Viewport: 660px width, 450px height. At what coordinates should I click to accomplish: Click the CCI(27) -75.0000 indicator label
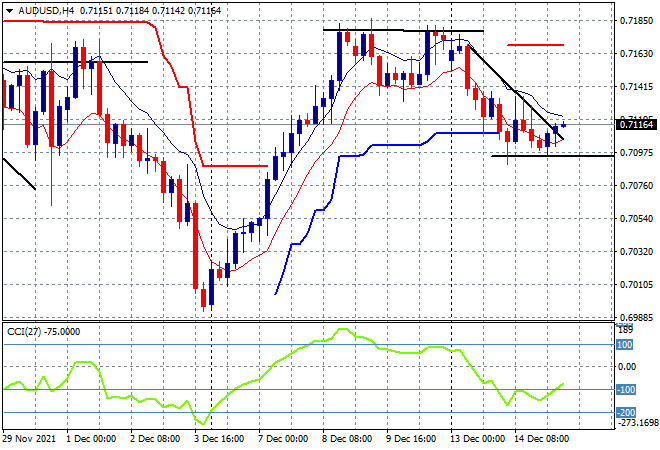coord(43,332)
